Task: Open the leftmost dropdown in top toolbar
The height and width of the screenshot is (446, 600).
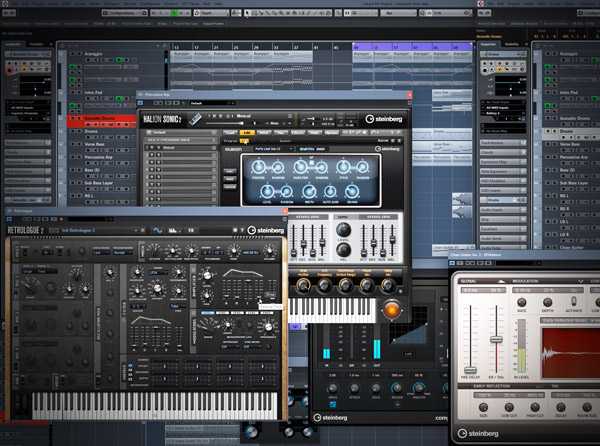Action: [125, 13]
